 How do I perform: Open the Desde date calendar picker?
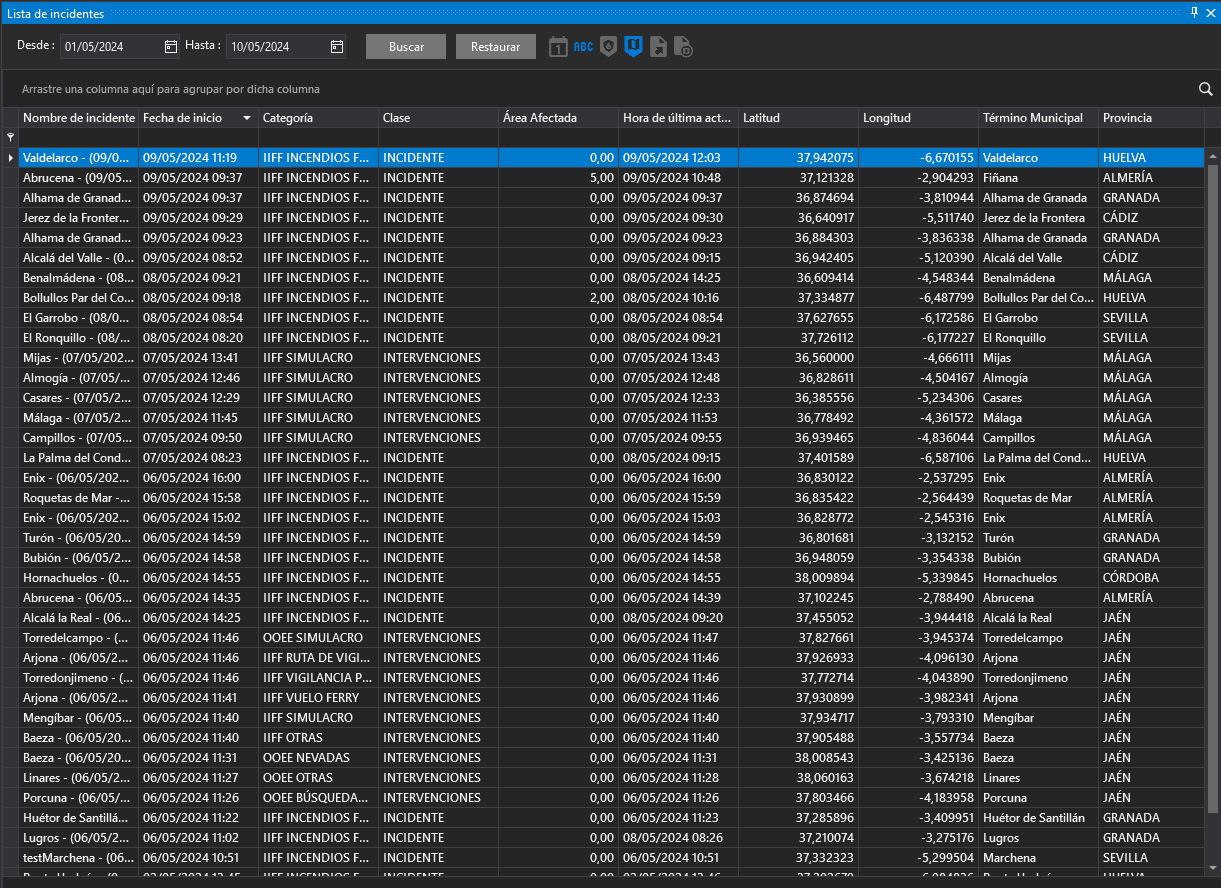click(x=170, y=47)
